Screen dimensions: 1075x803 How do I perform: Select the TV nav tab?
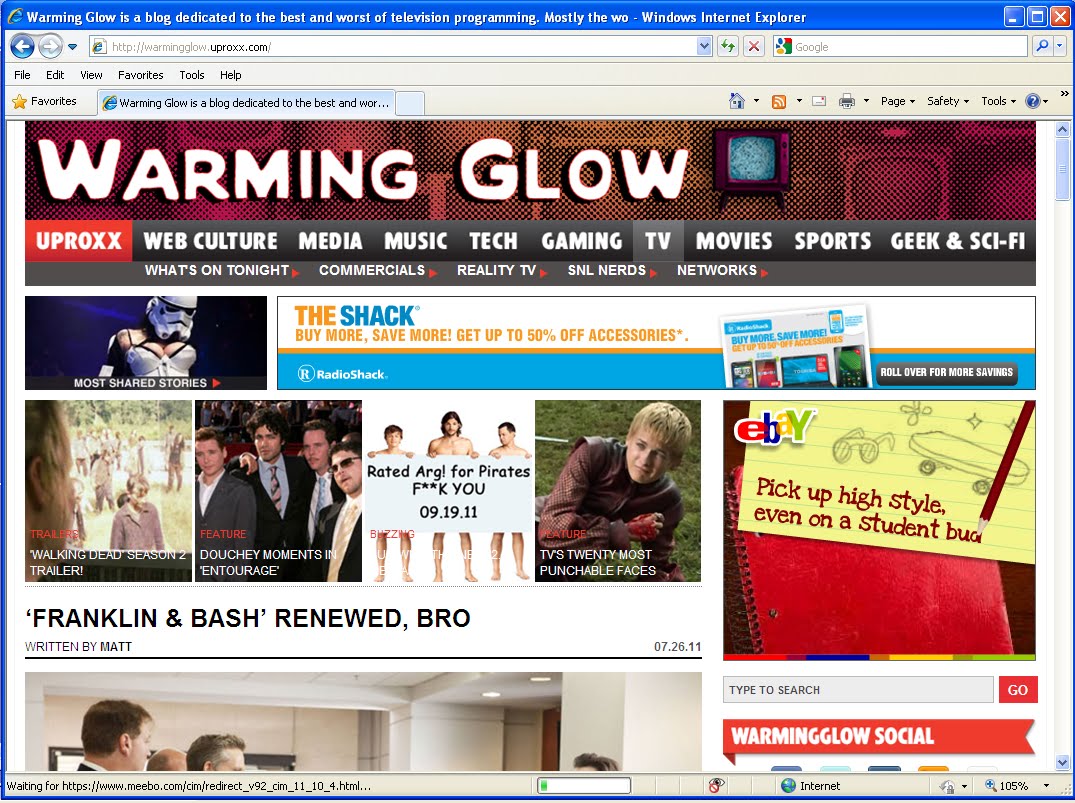point(658,241)
